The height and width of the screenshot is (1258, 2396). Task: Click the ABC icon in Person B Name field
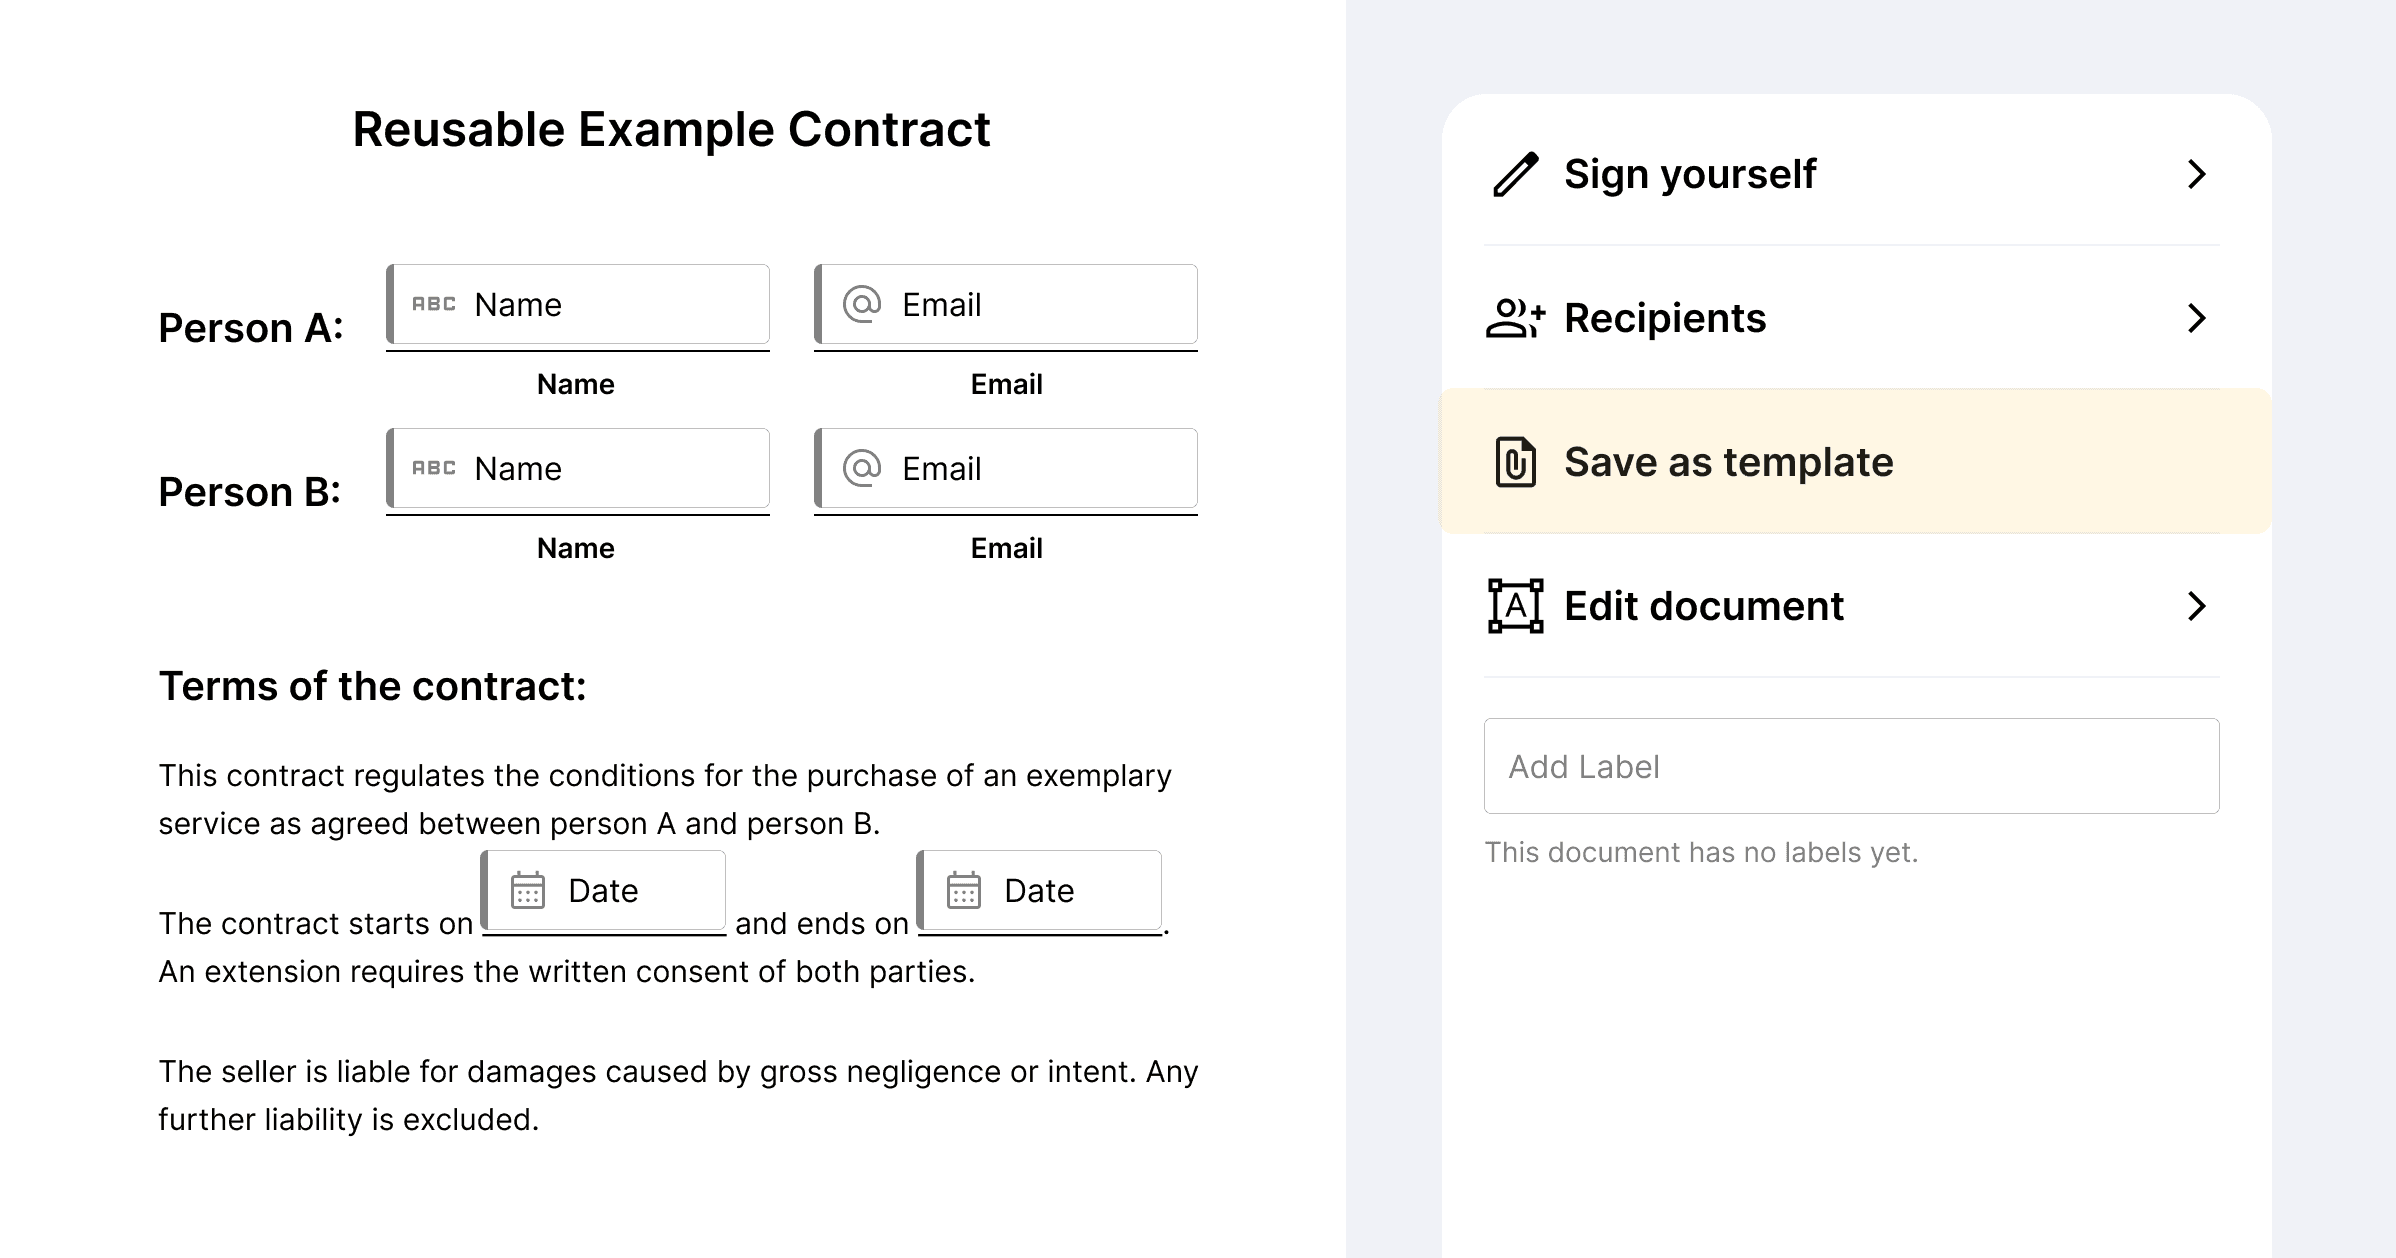(434, 468)
